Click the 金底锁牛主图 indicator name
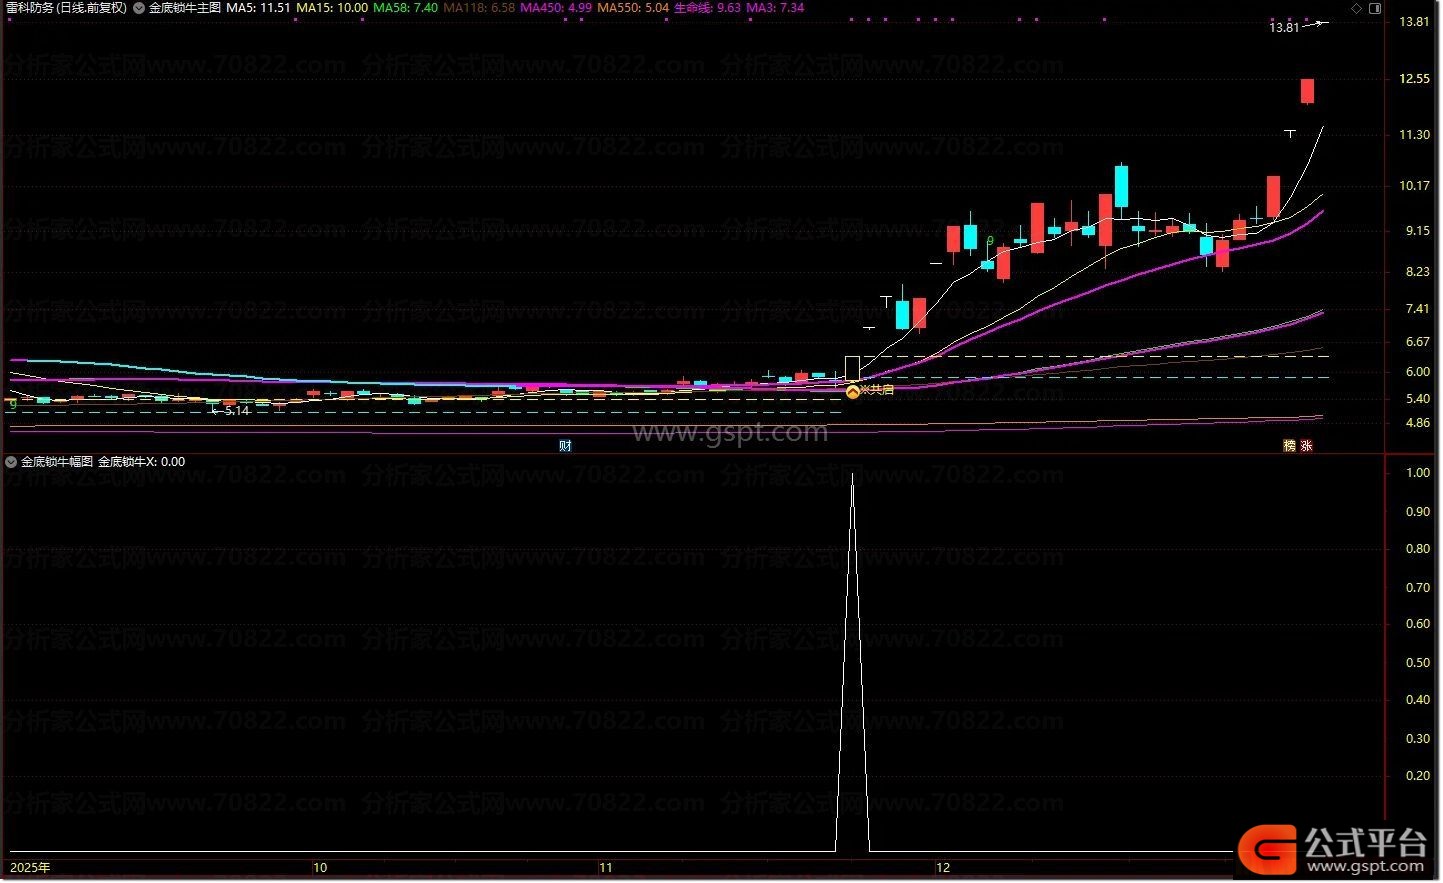The height and width of the screenshot is (883, 1443). point(185,8)
